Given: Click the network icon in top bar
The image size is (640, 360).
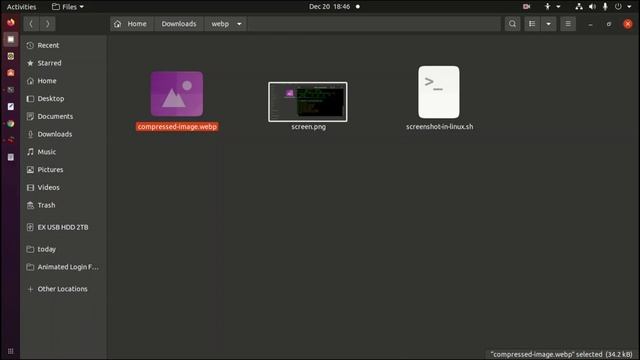Looking at the screenshot, I should [x=579, y=7].
